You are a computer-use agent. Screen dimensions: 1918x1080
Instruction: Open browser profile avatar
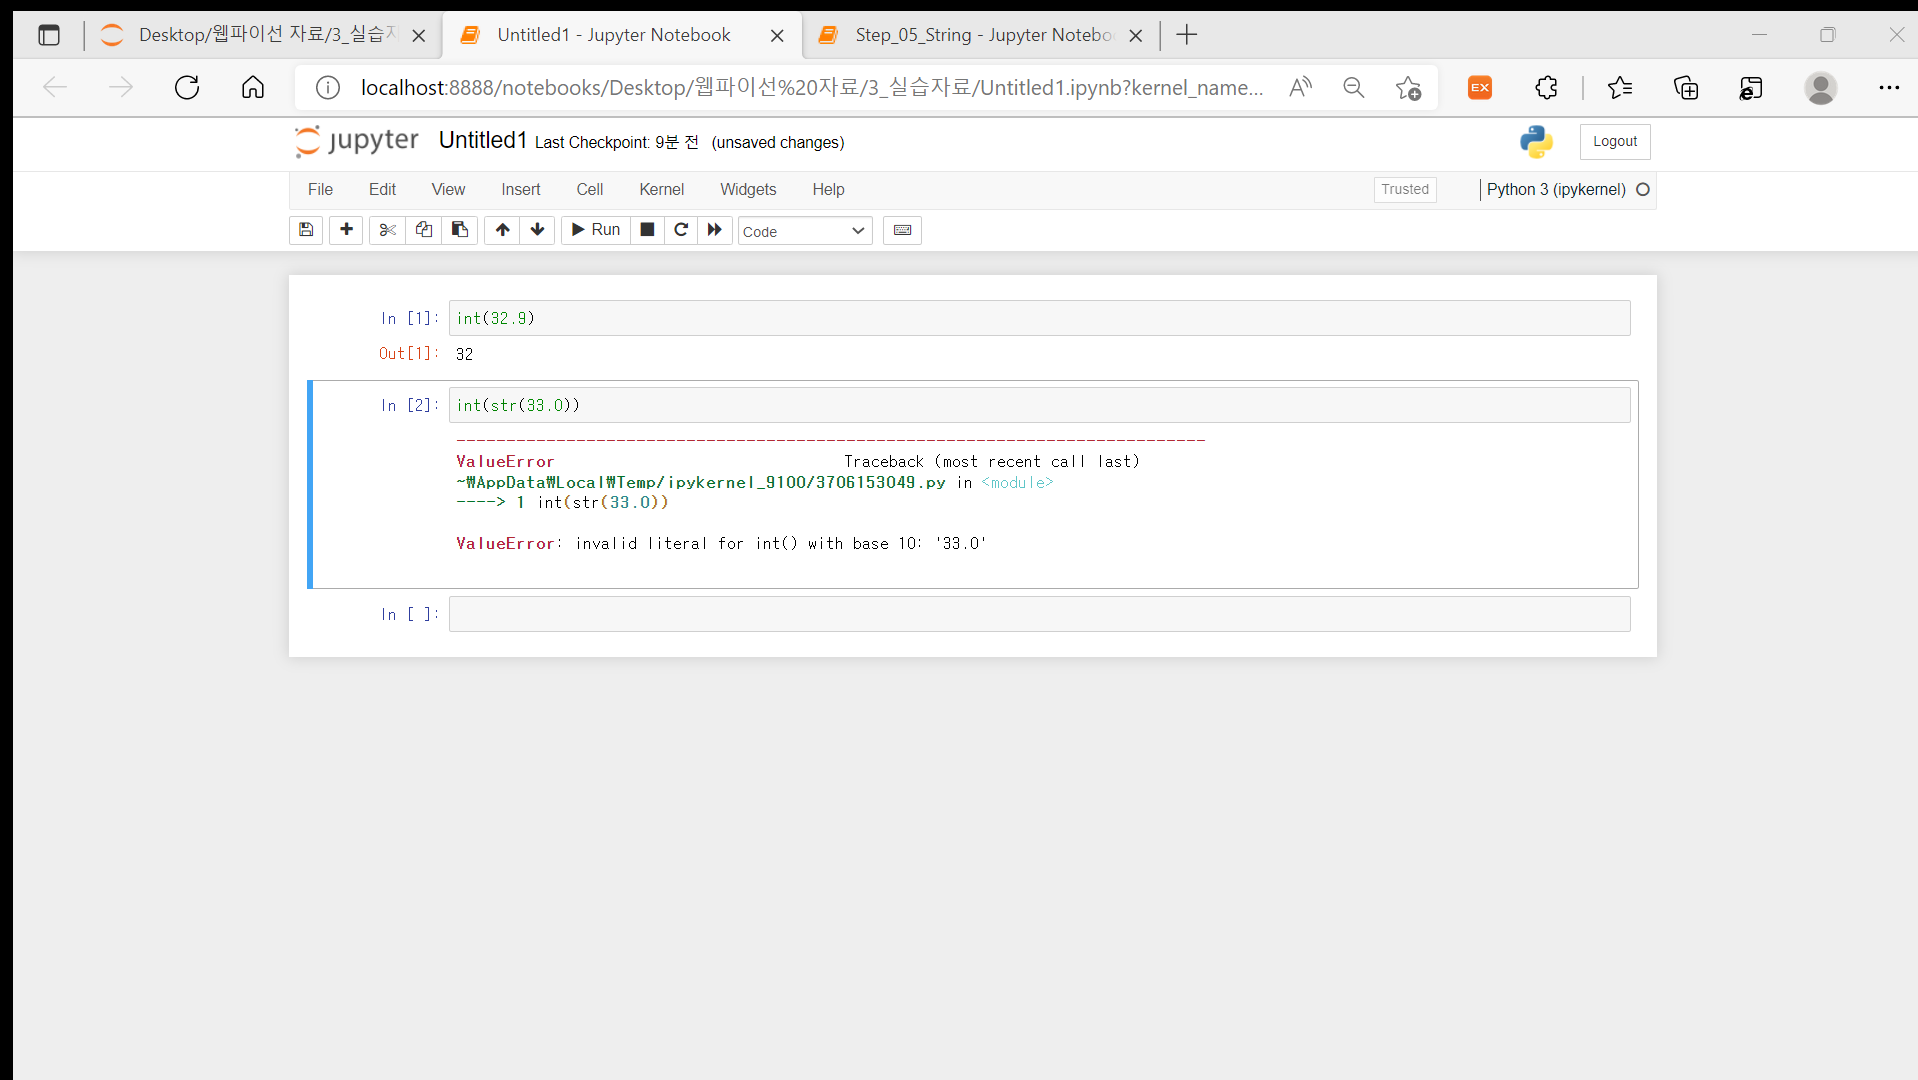[1821, 88]
